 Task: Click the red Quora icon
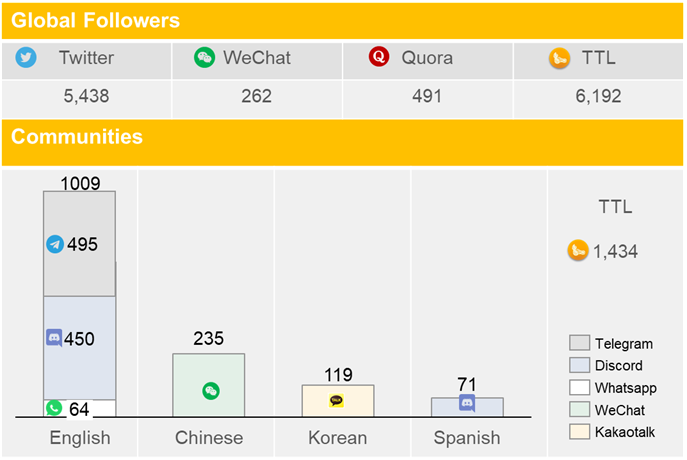(379, 57)
